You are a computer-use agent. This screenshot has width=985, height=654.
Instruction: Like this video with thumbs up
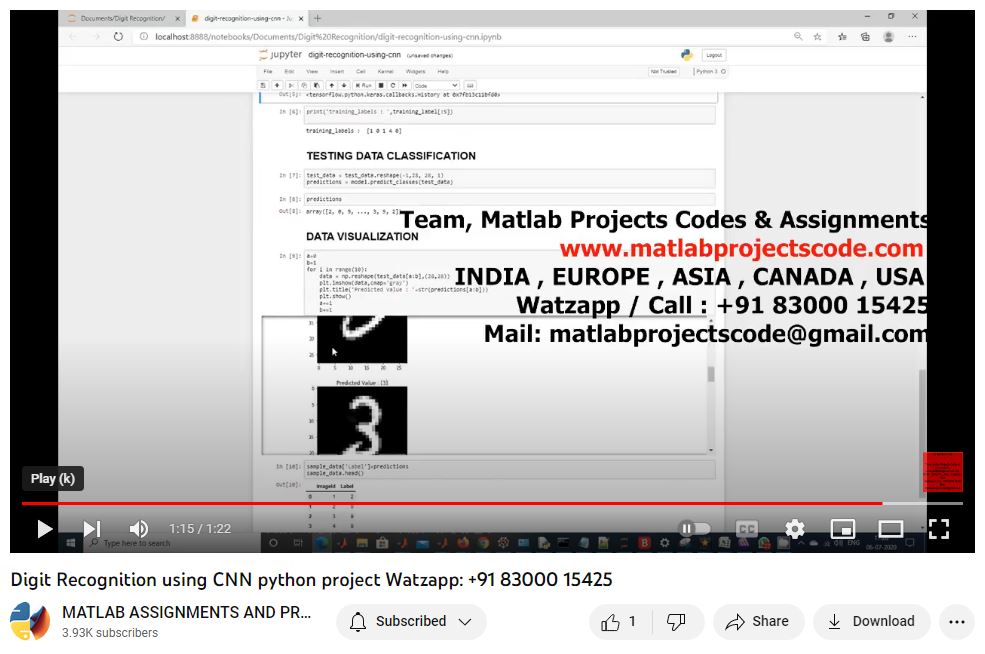pyautogui.click(x=620, y=622)
